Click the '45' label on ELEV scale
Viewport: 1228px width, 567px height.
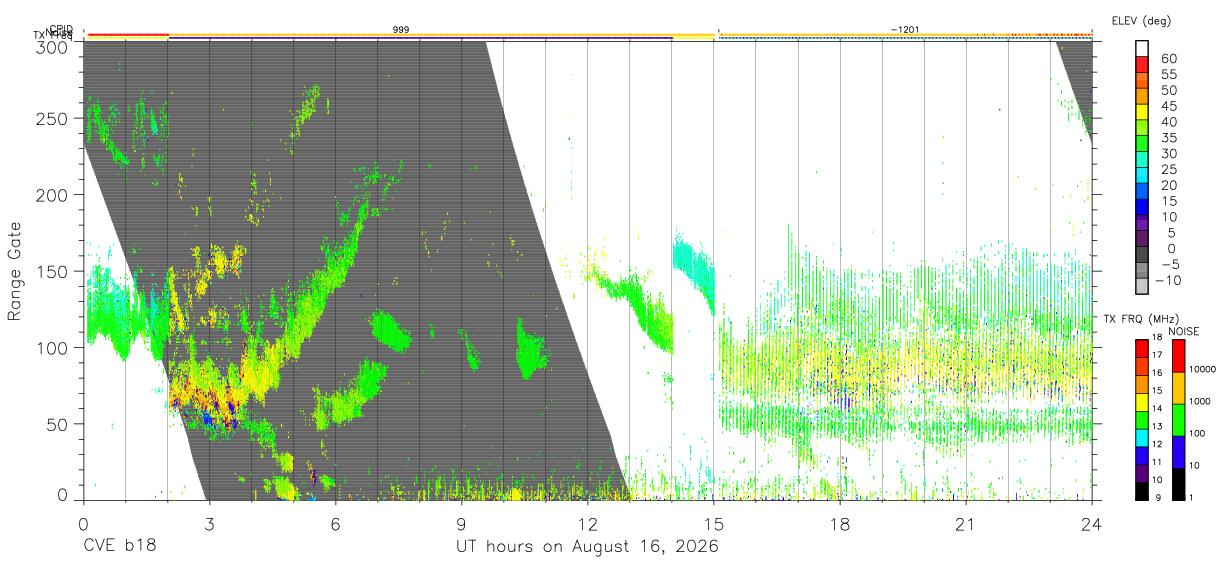pyautogui.click(x=1168, y=106)
